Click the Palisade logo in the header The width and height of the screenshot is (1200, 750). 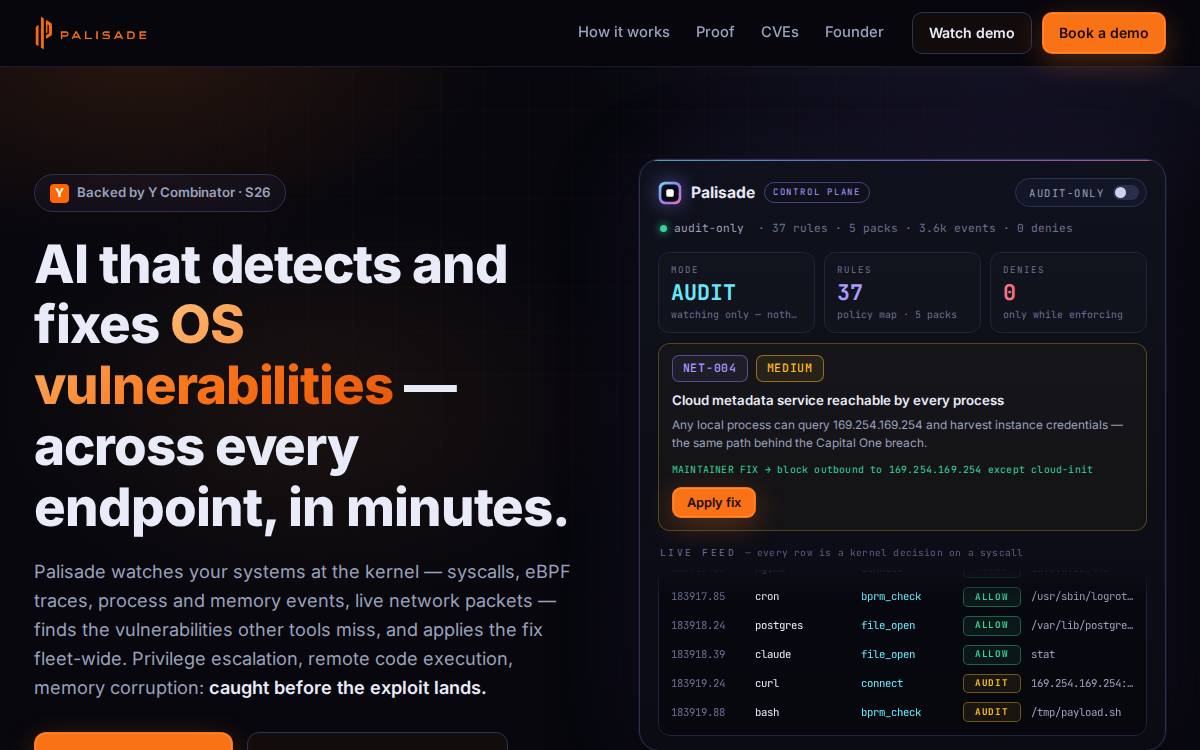[x=90, y=33]
